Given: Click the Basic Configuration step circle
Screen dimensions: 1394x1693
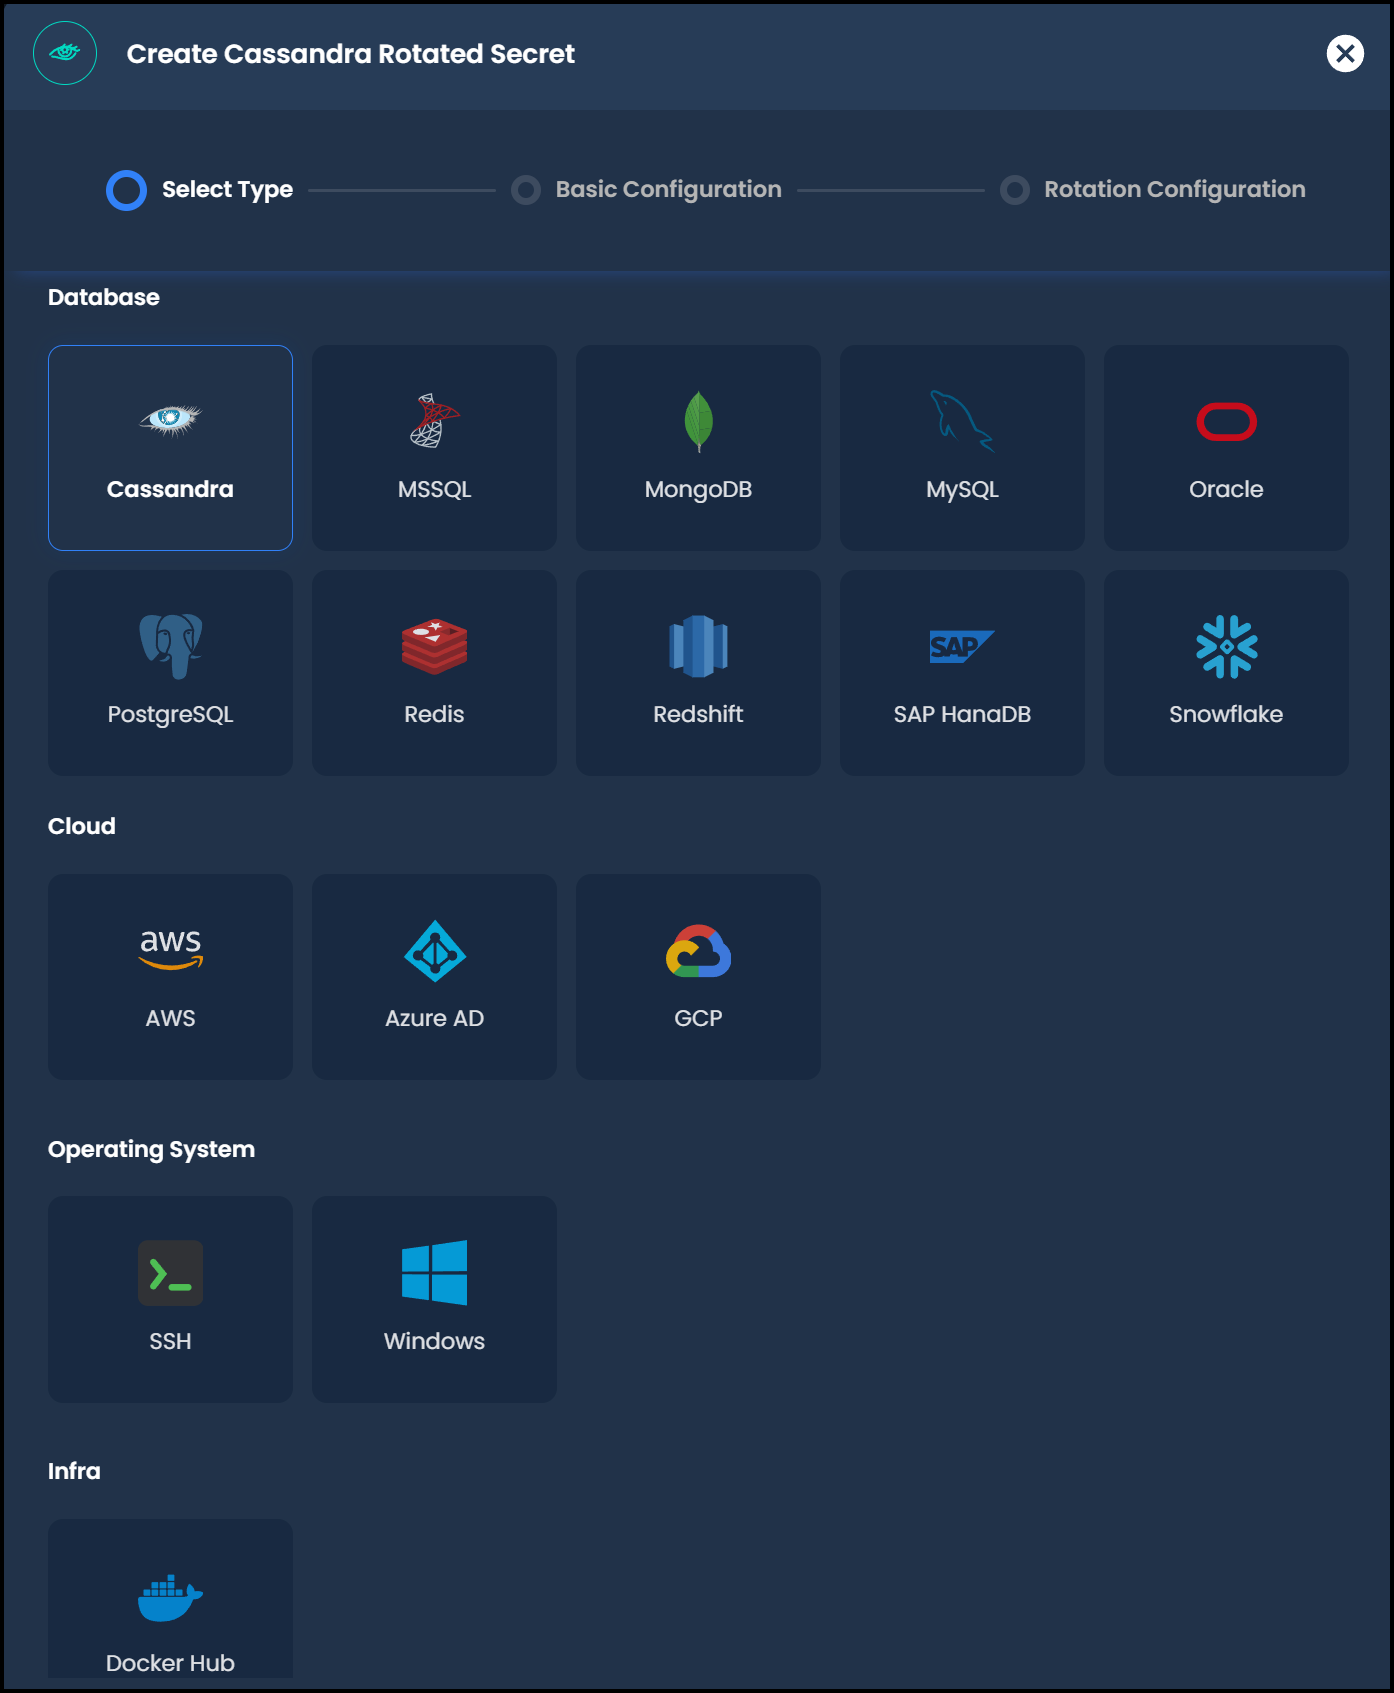Looking at the screenshot, I should [x=526, y=190].
